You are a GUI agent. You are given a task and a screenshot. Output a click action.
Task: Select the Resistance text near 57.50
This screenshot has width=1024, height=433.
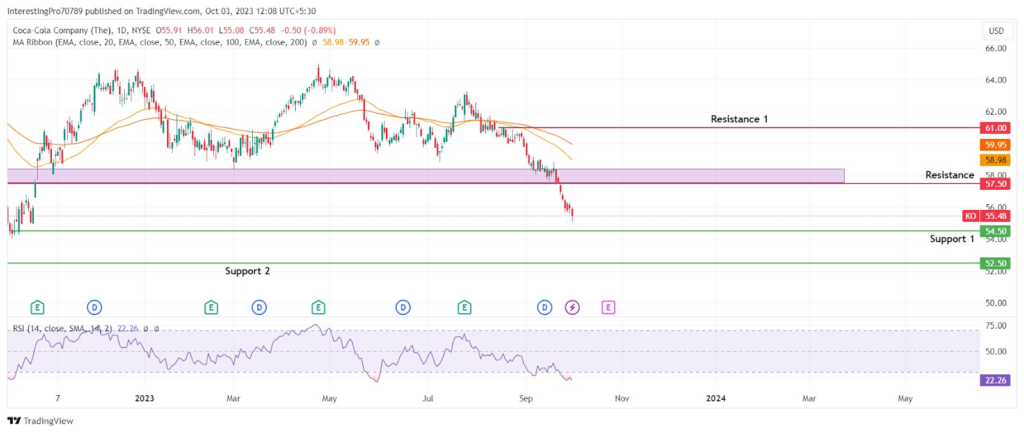(950, 175)
